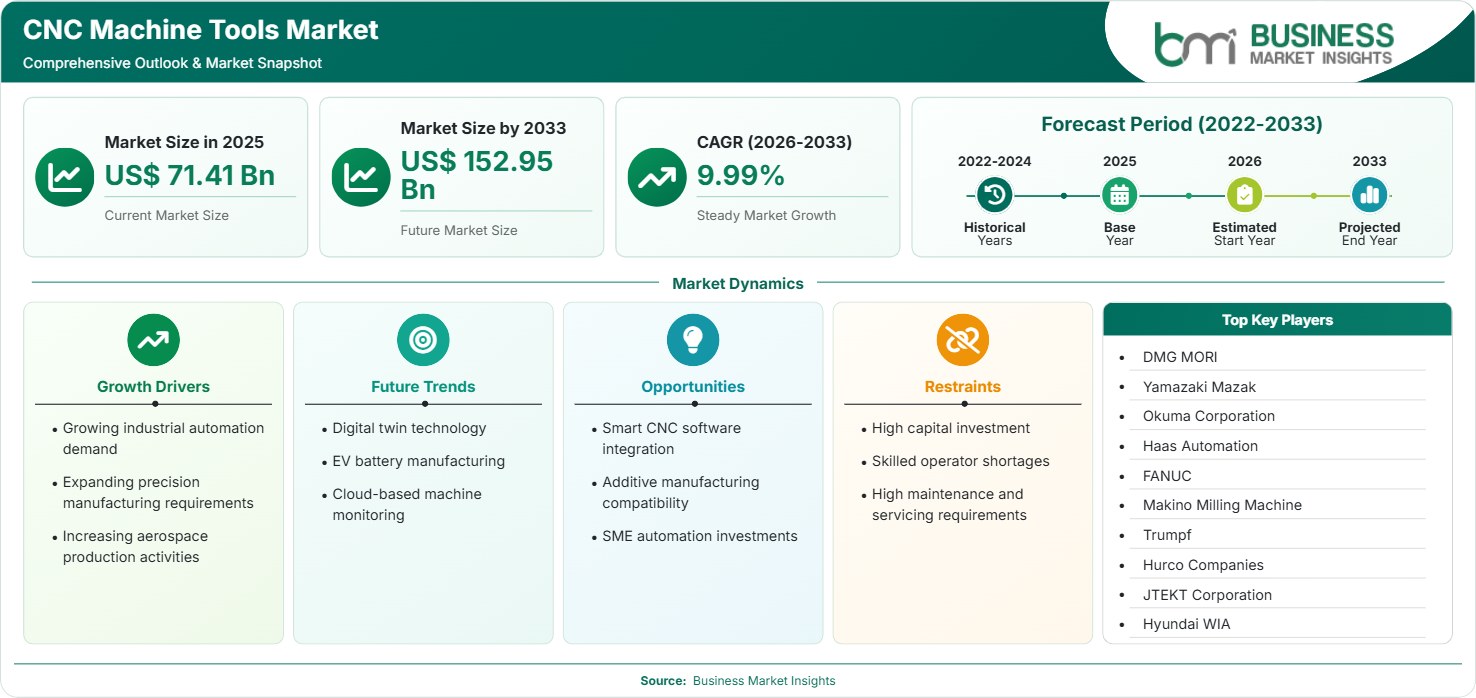Click the Market Dynamics section heading
The width and height of the screenshot is (1476, 698).
pyautogui.click(x=738, y=284)
